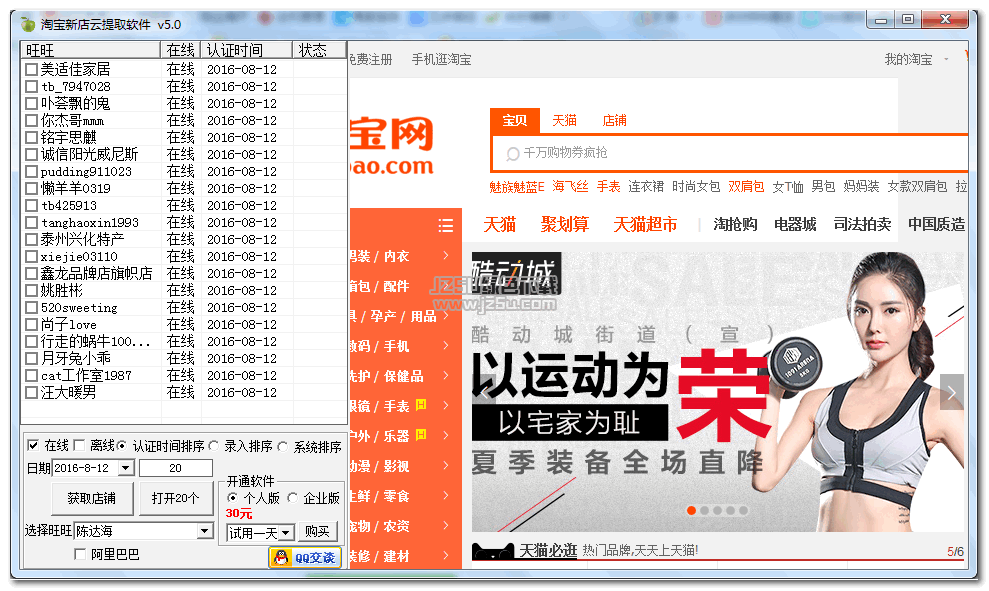Click the 电器城 navigation item
This screenshot has height=591, width=989.
tap(795, 225)
